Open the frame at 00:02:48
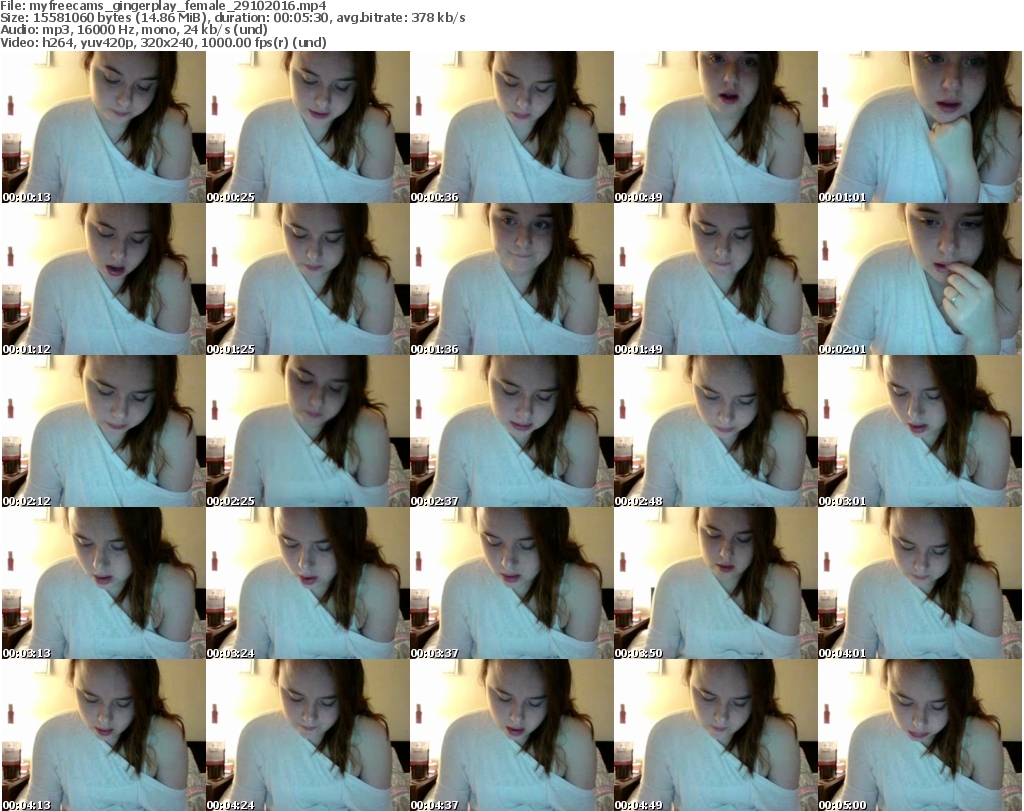 (716, 432)
